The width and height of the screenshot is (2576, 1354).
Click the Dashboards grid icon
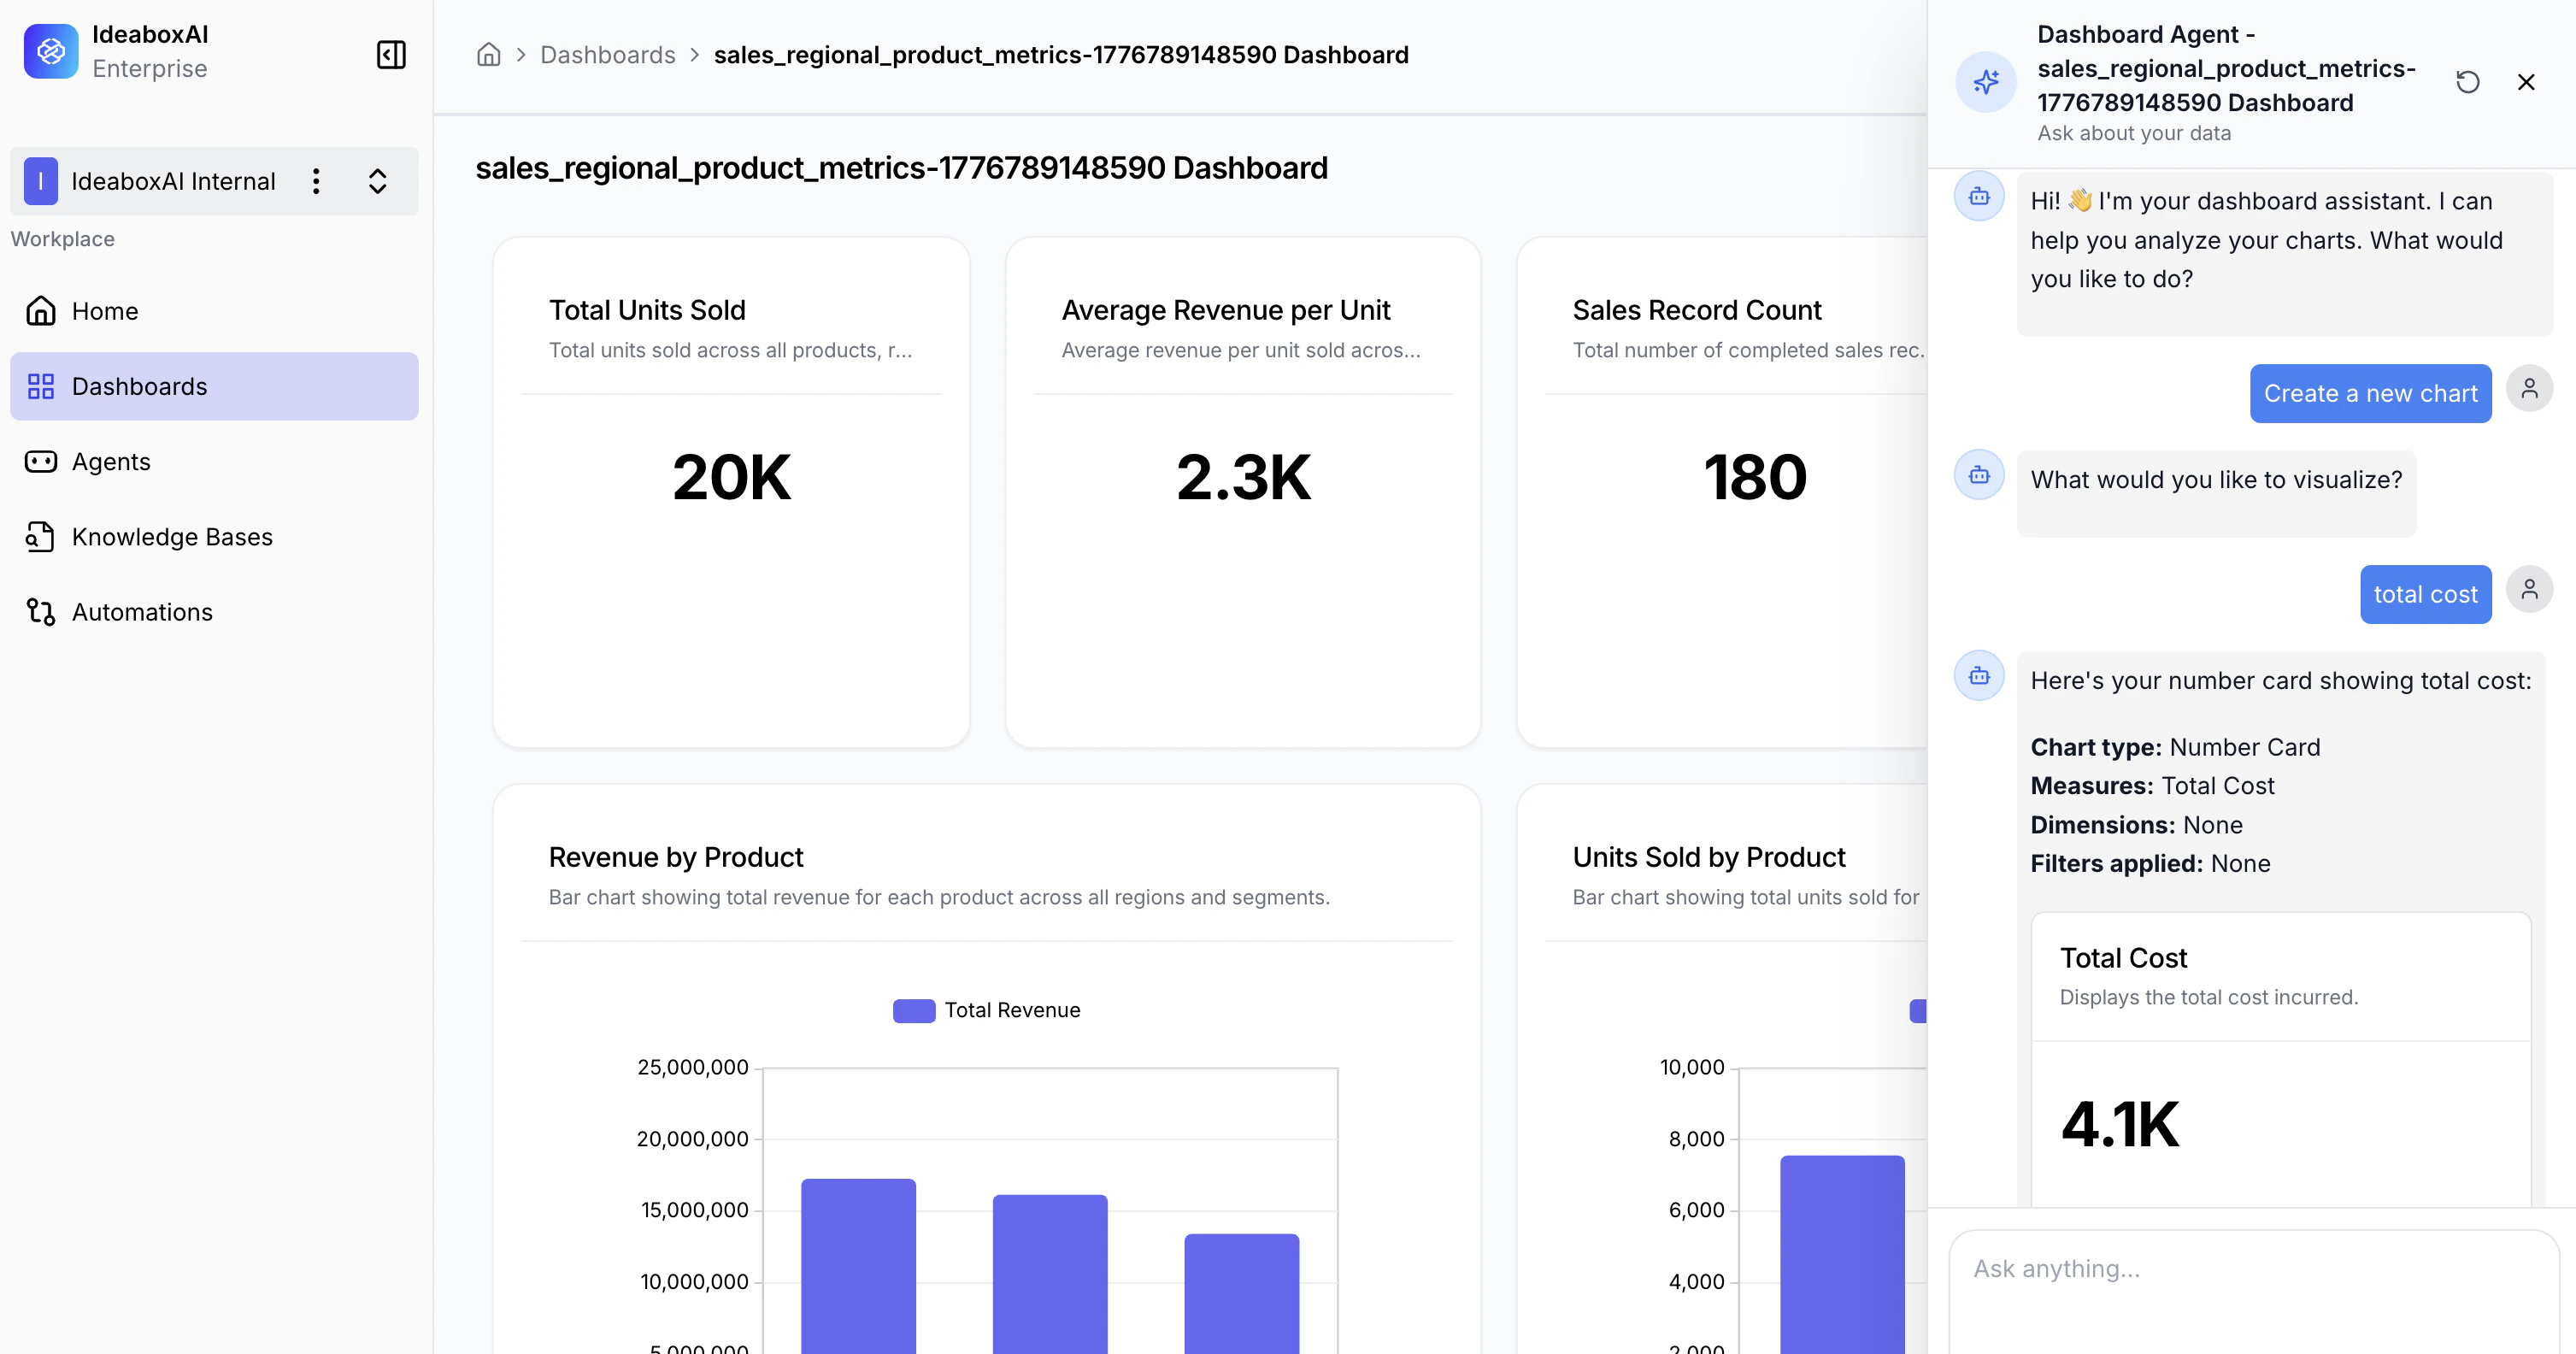coord(41,386)
